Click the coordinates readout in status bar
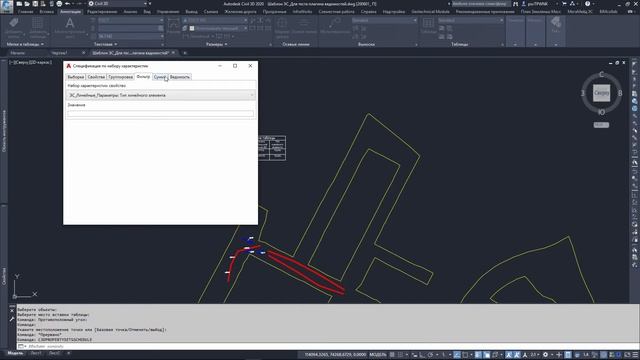 pyautogui.click(x=336, y=355)
